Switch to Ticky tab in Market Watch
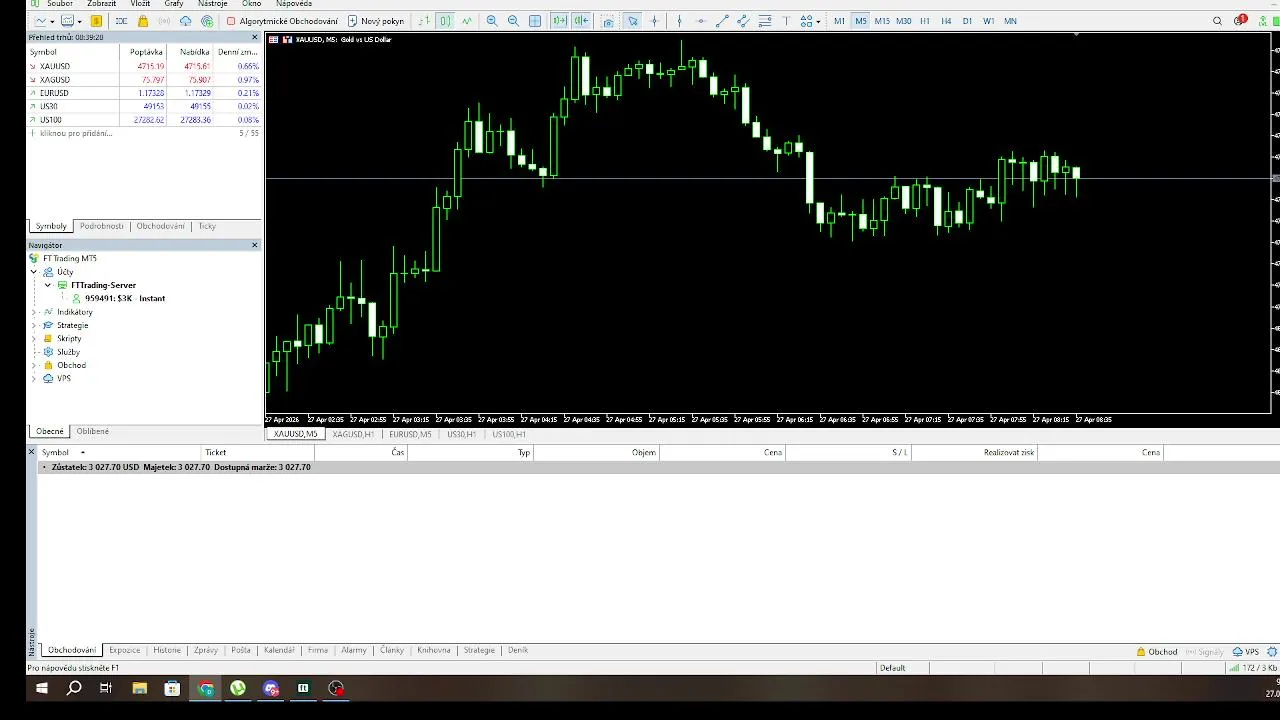Image resolution: width=1280 pixels, height=720 pixels. 207,226
